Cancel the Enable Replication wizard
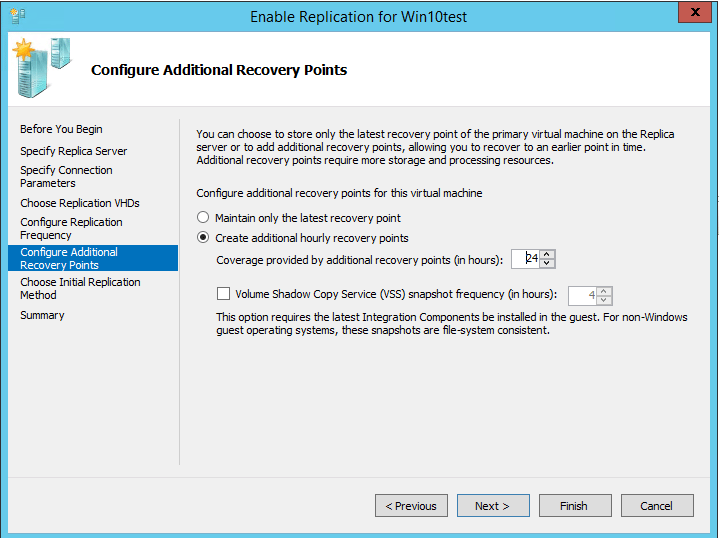The width and height of the screenshot is (719, 538). coord(657,506)
